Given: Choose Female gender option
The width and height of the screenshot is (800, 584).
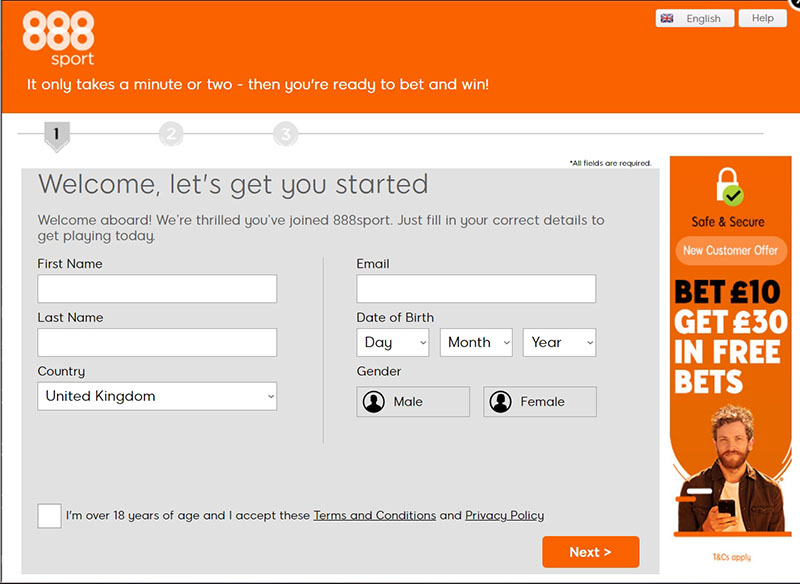Looking at the screenshot, I should pos(540,402).
